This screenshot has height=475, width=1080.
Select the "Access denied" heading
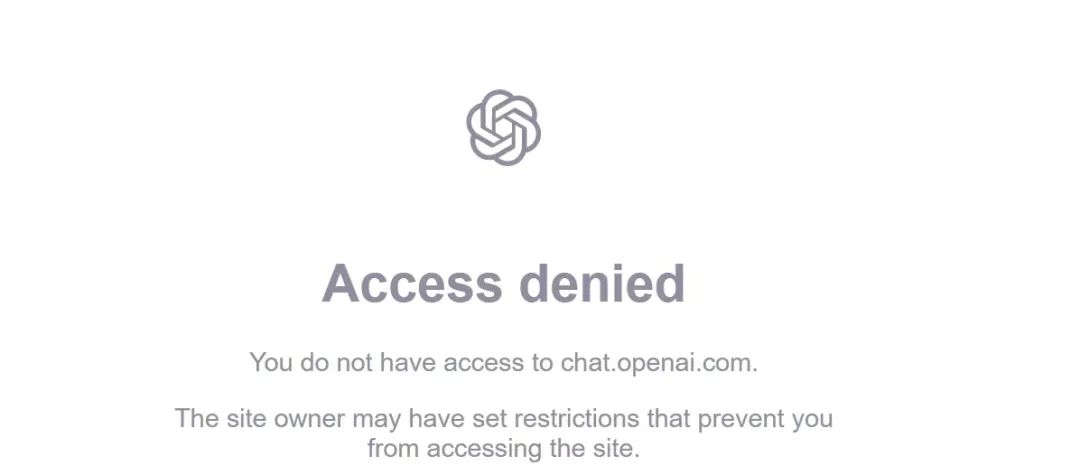coord(503,284)
